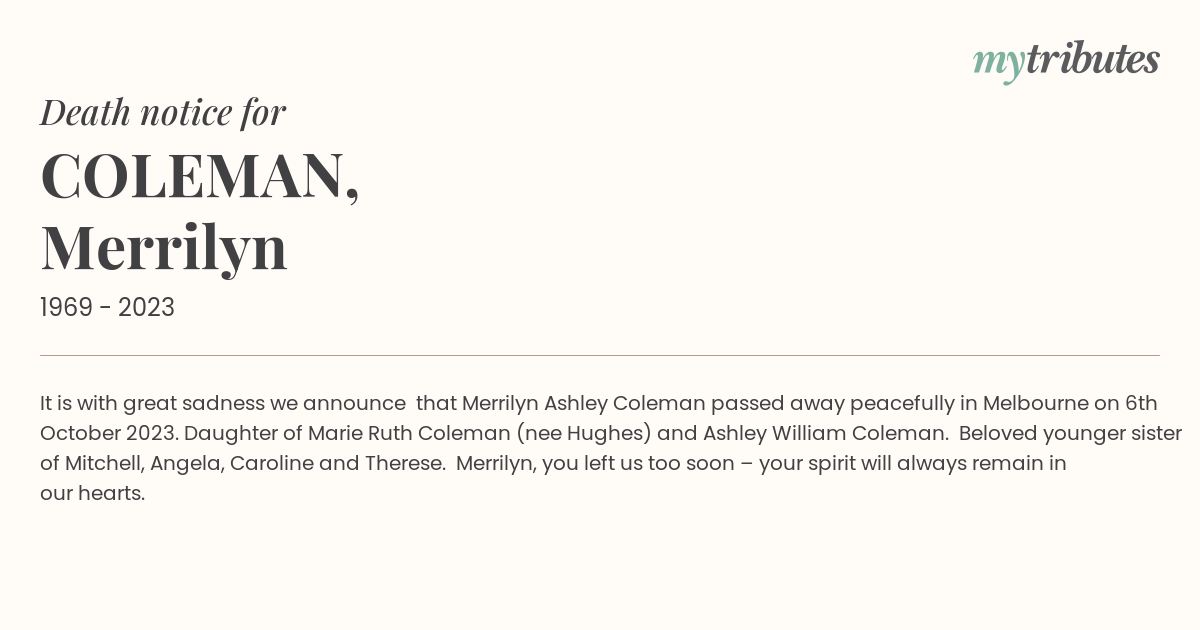Click the Merrilyn first name heading

(x=164, y=248)
